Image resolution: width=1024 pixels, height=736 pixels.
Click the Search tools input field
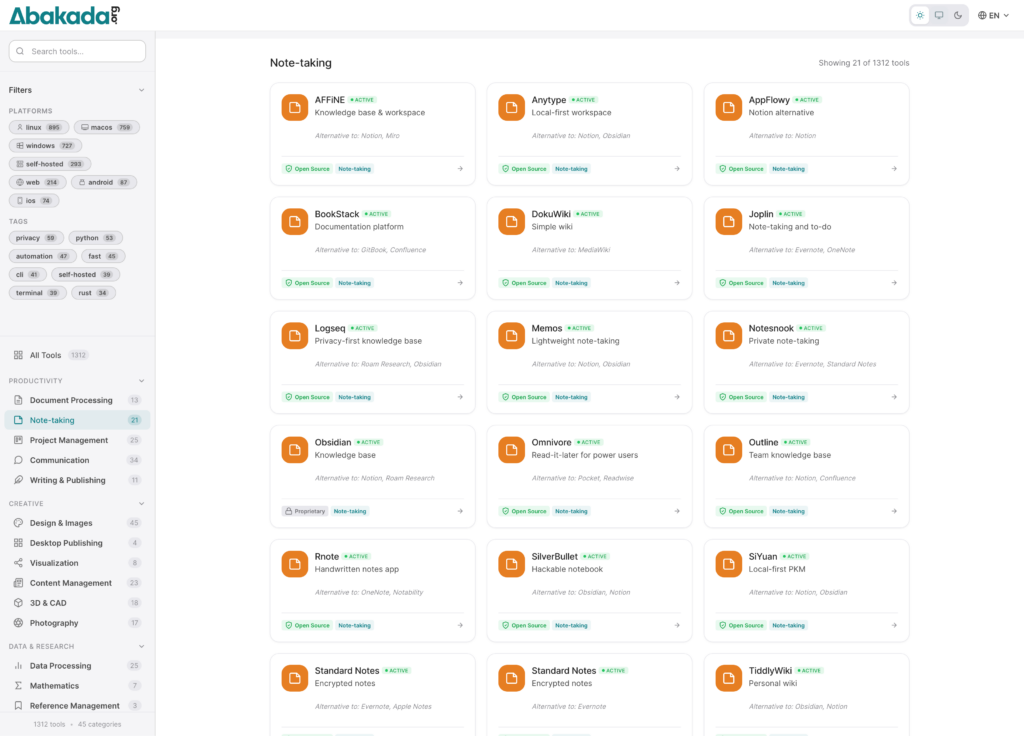click(x=78, y=51)
